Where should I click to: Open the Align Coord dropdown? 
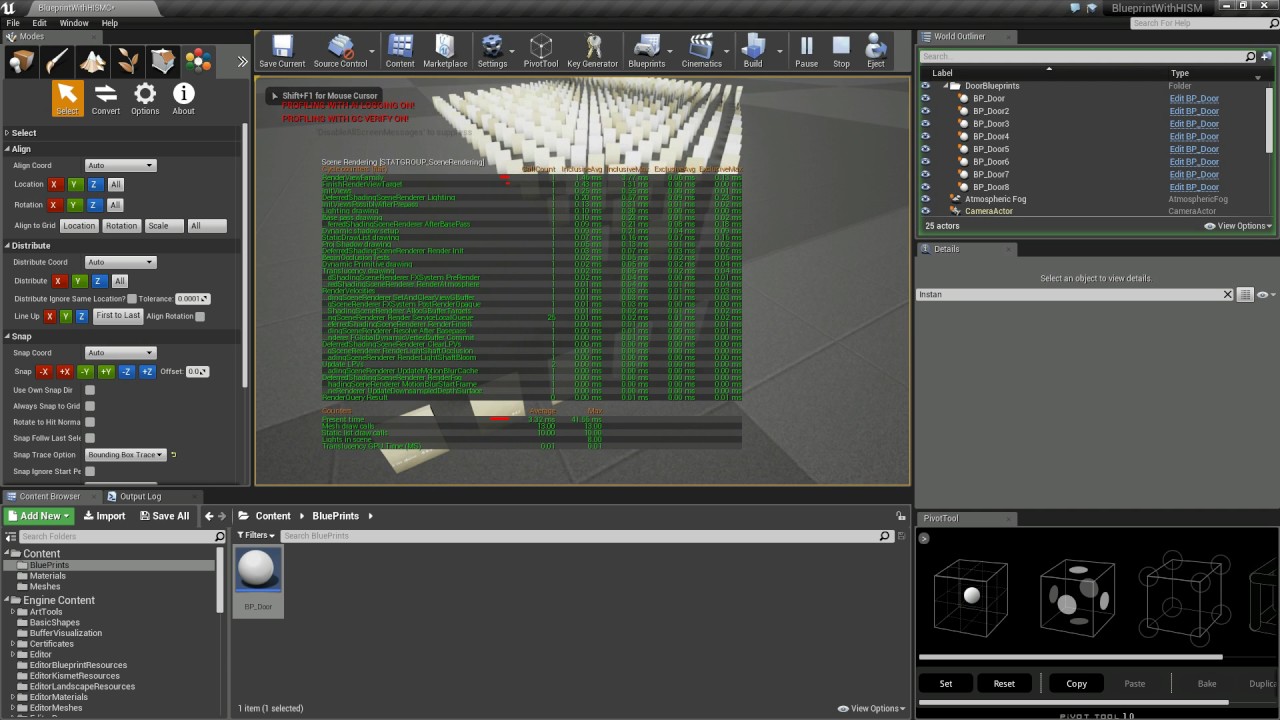tap(120, 165)
